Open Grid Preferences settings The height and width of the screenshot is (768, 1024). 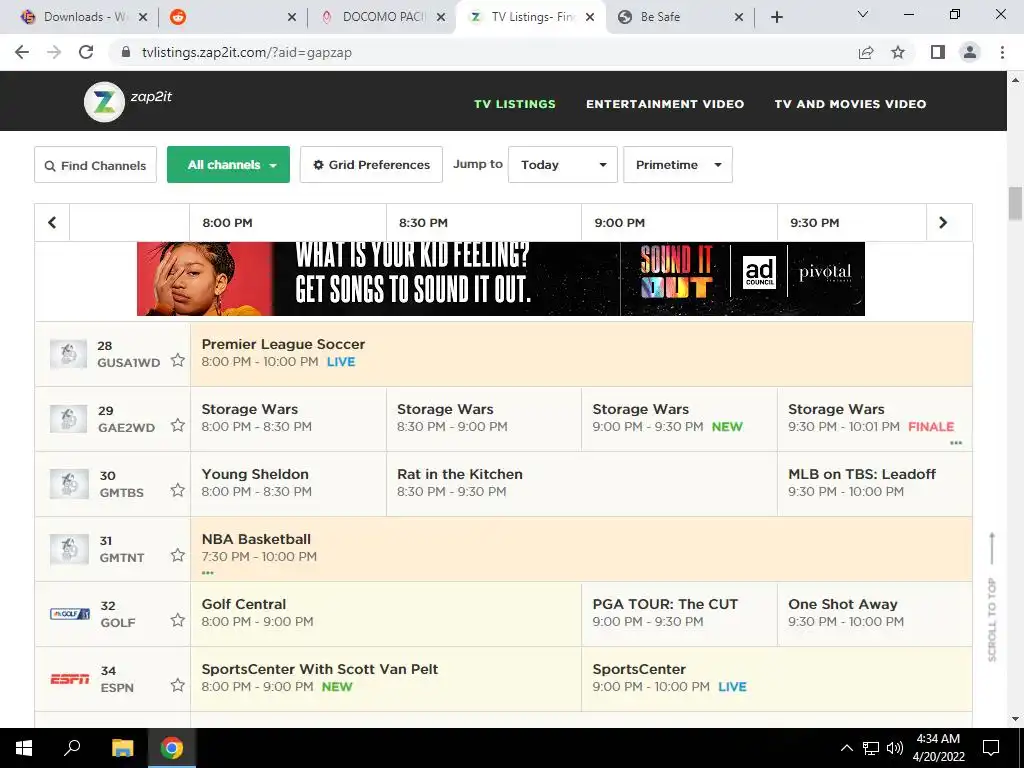(372, 165)
